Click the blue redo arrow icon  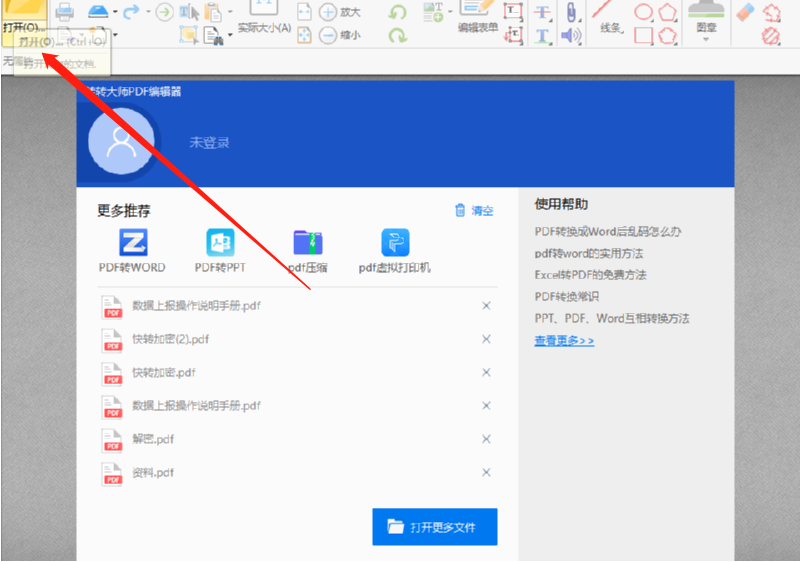pos(131,11)
